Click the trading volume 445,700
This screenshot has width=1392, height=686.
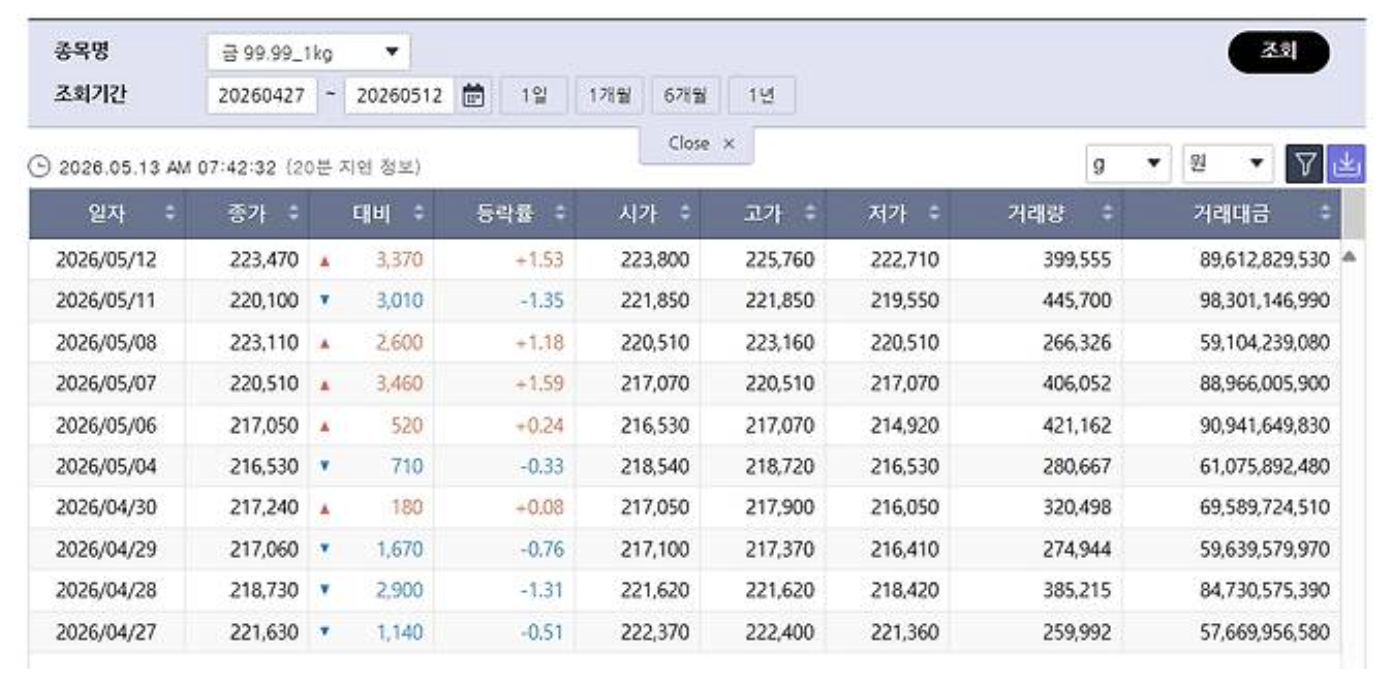point(1077,300)
